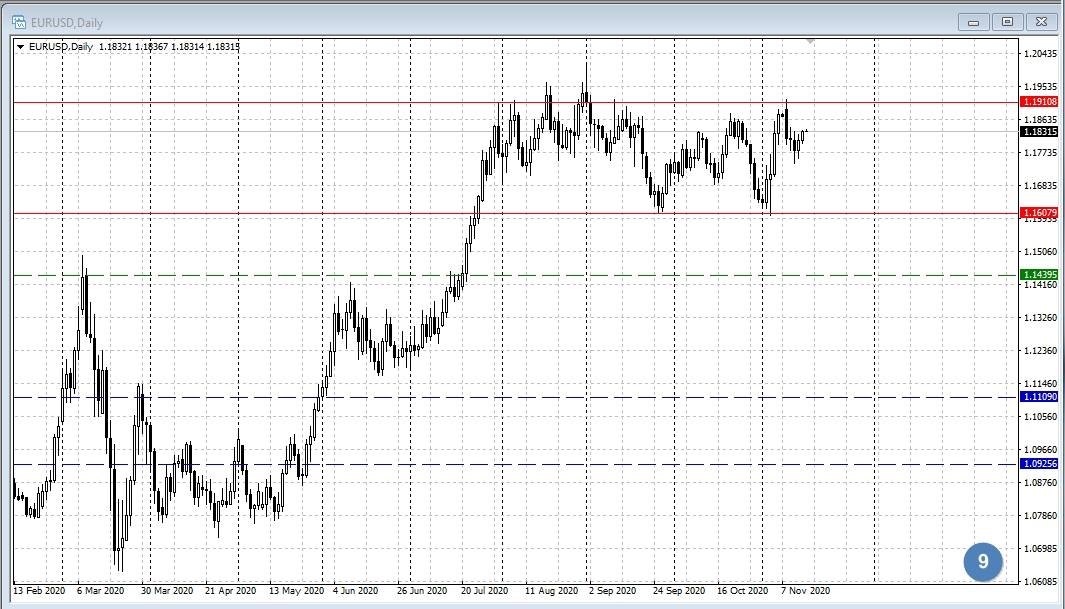Viewport: 1065px width, 609px height.
Task: Click the 13 Feb 2020 date label
Action: 39,591
